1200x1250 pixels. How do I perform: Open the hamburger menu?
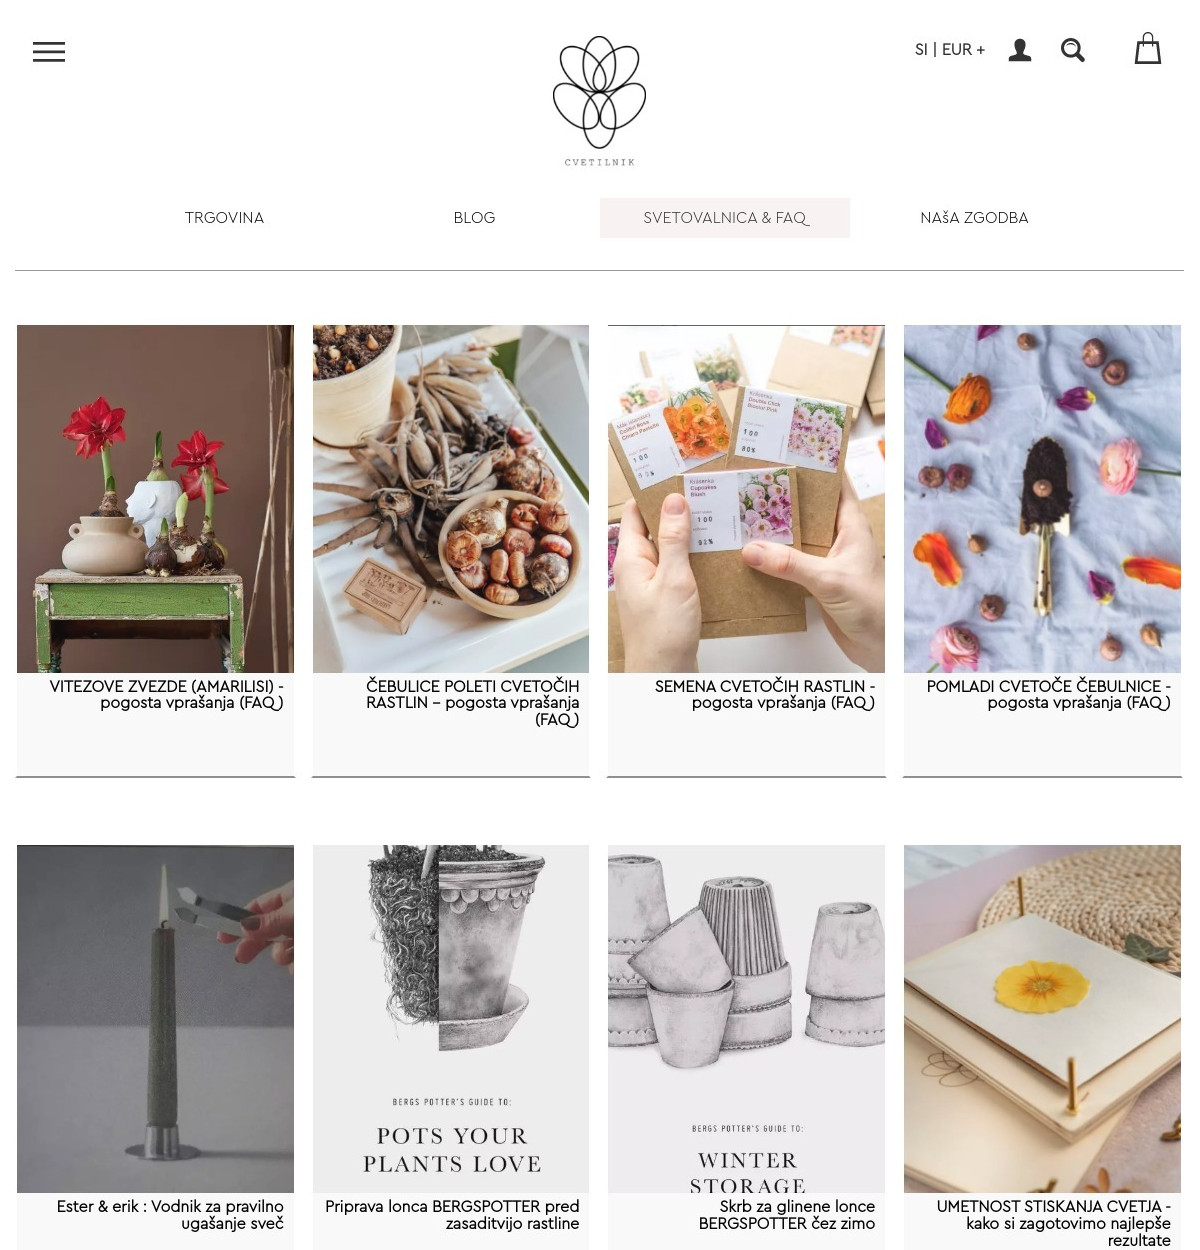[x=49, y=52]
